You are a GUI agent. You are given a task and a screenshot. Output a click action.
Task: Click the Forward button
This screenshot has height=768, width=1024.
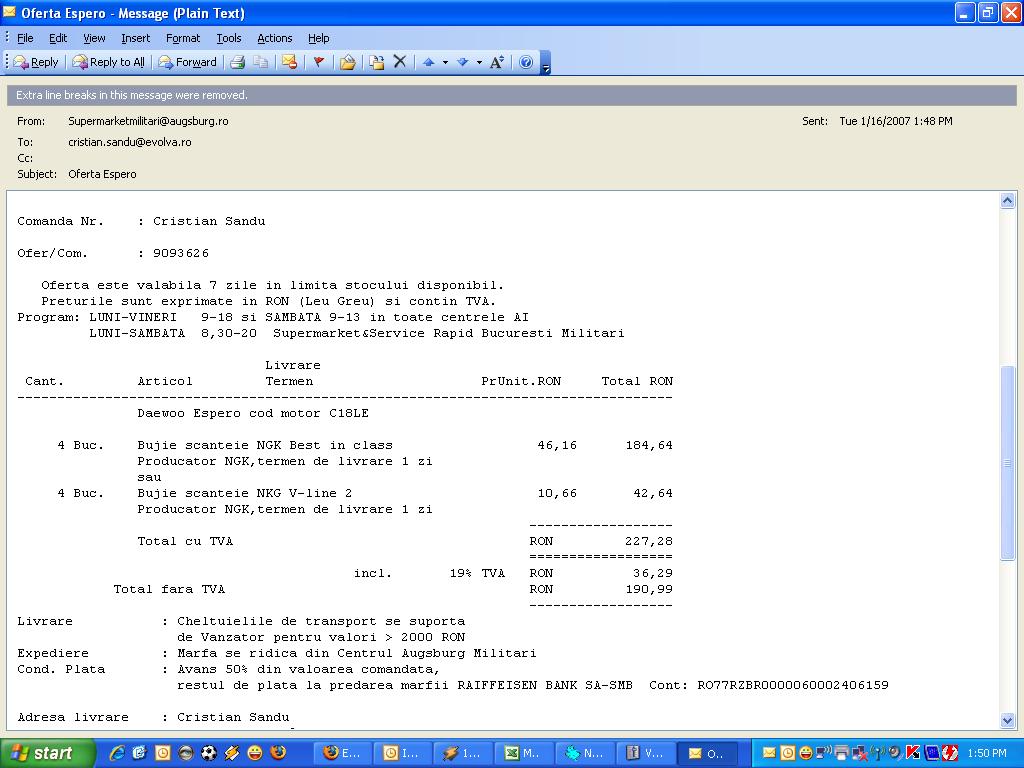[x=187, y=62]
